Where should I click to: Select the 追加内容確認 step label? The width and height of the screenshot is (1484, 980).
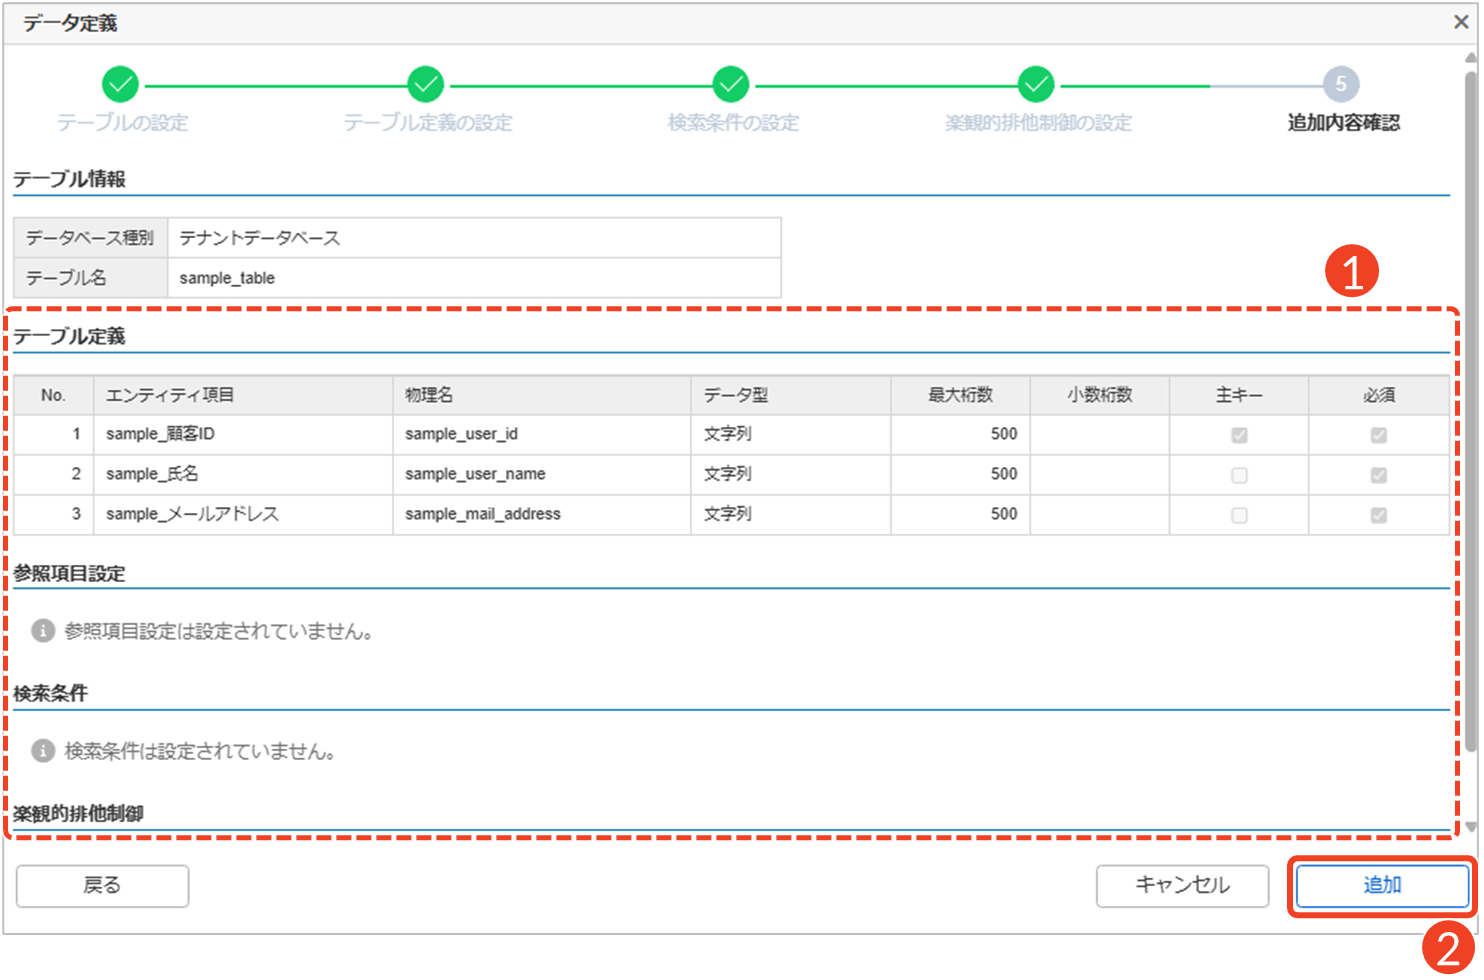pyautogui.click(x=1343, y=123)
